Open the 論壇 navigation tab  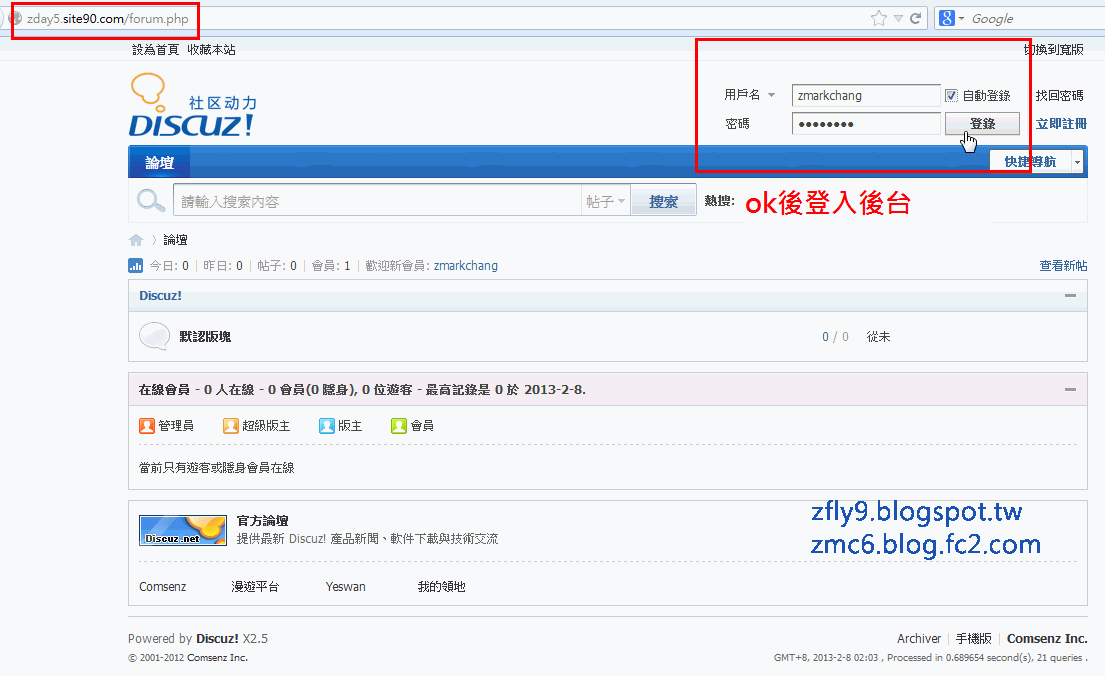[159, 163]
